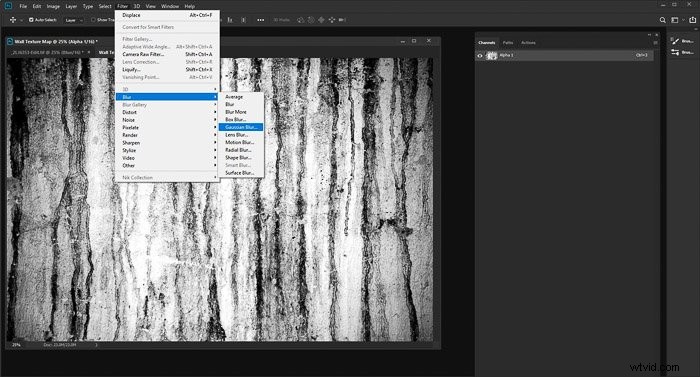
Task: Click the Alpha 1 channel name
Action: (506, 55)
